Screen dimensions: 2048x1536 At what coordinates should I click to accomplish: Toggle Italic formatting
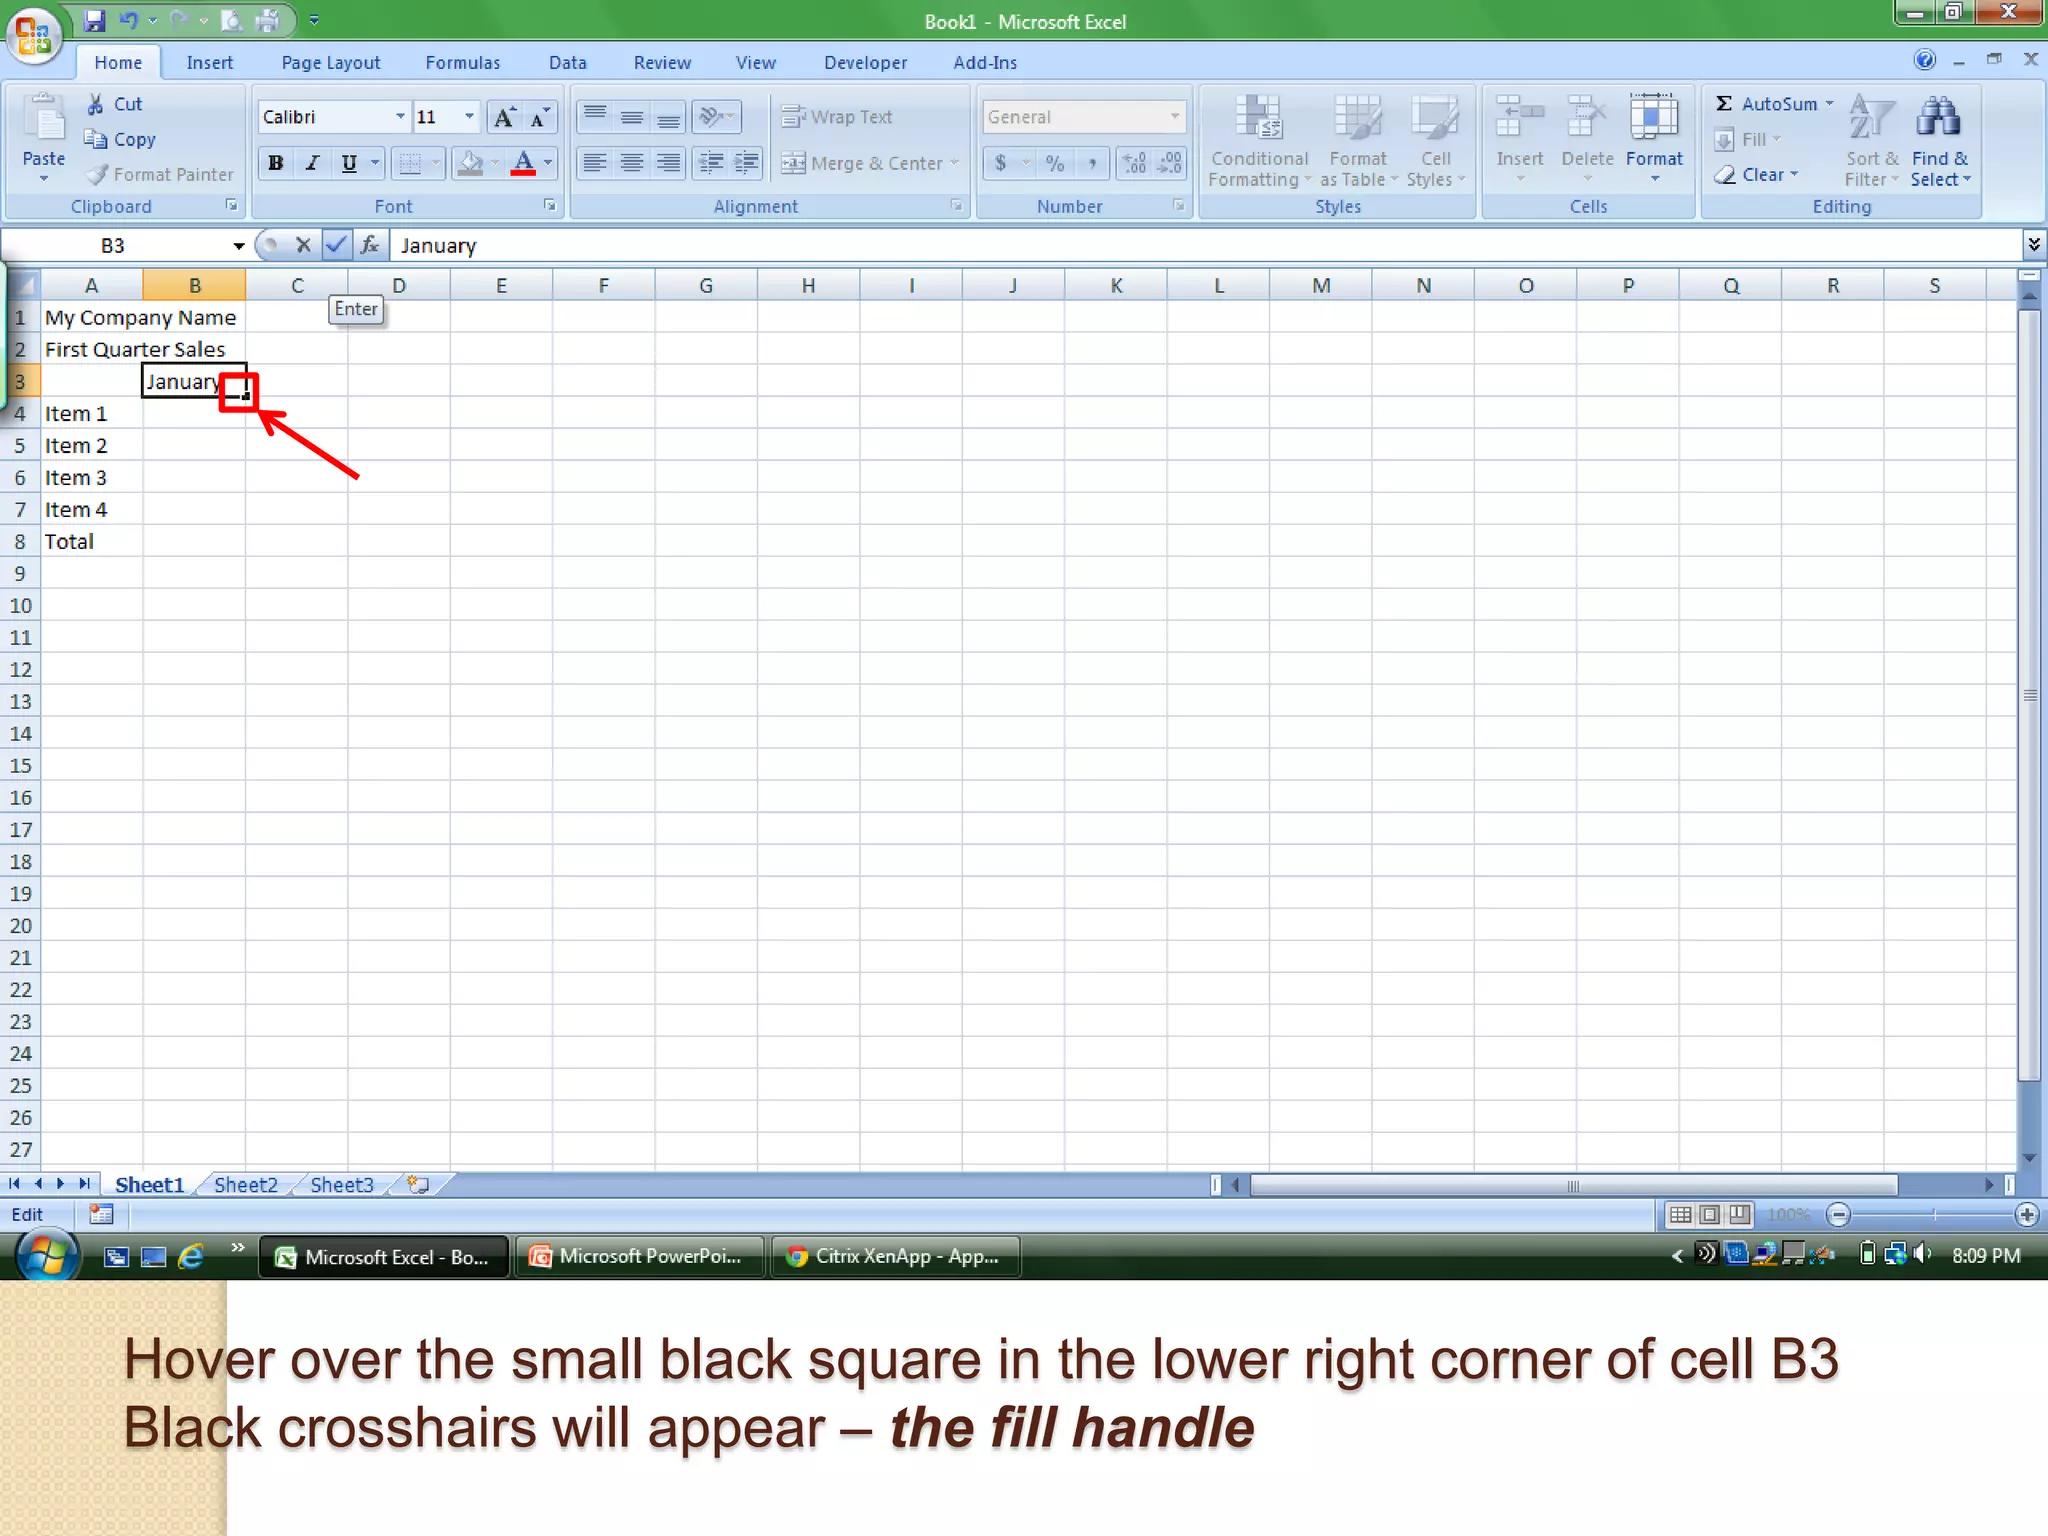tap(312, 163)
